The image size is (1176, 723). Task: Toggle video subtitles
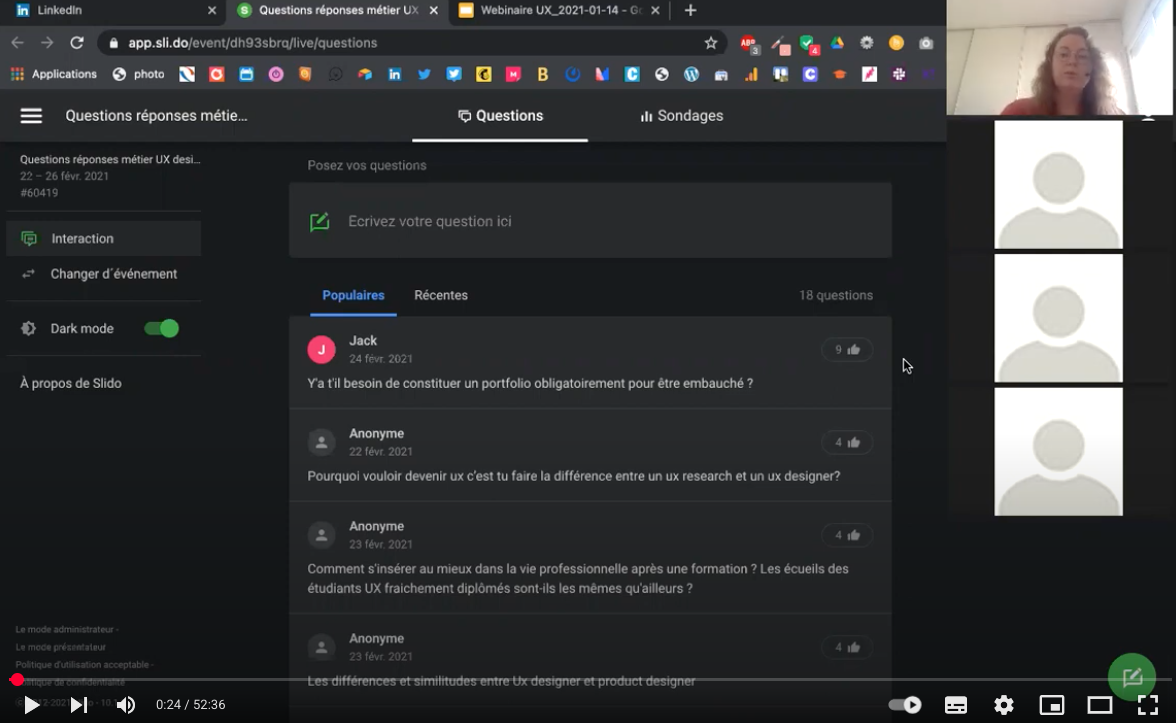[956, 704]
